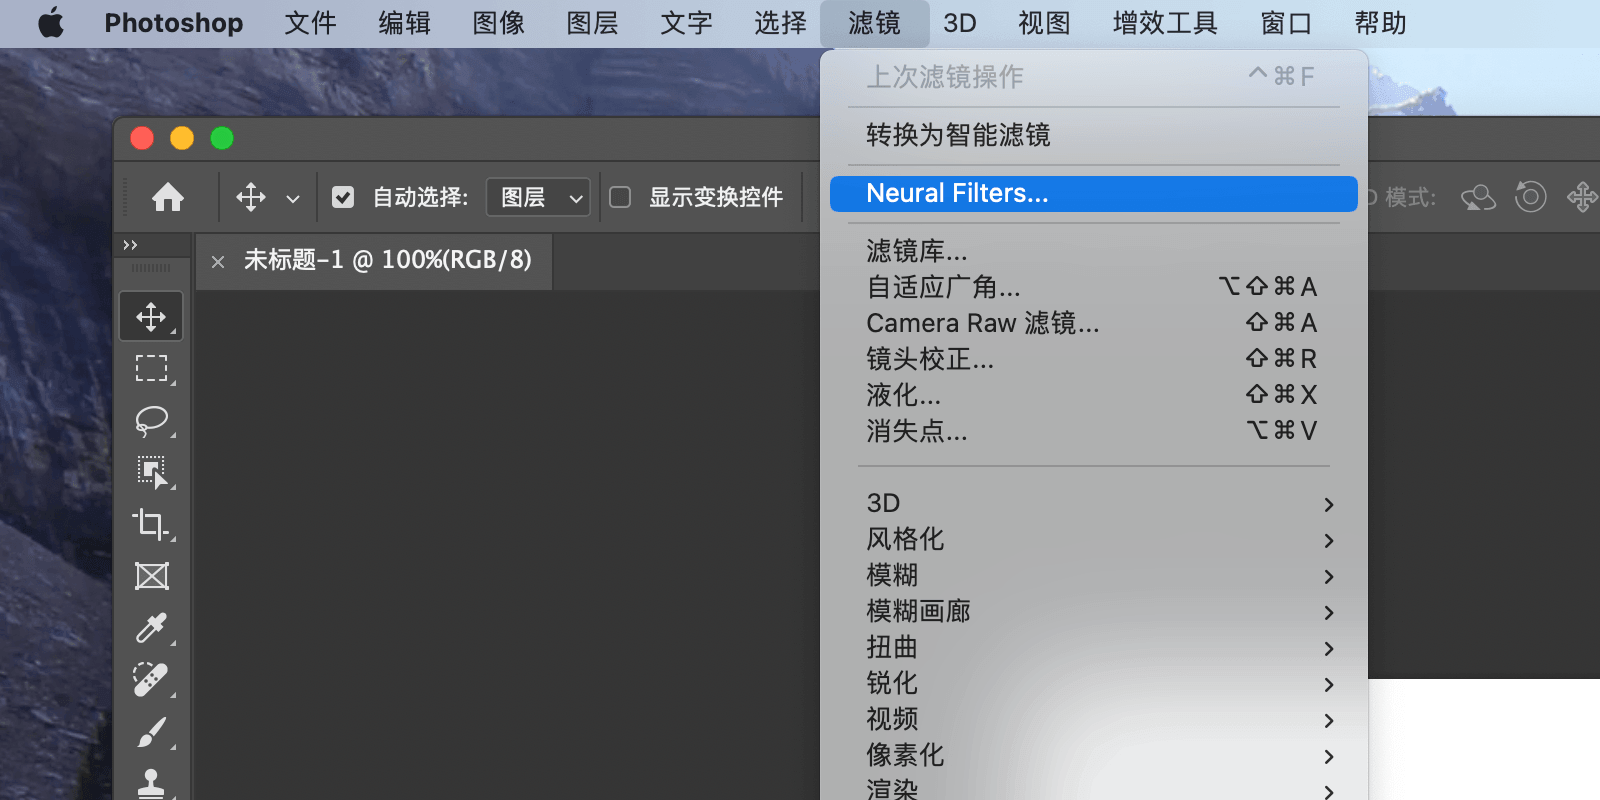Enable the 显示变换控件 checkbox
This screenshot has height=800, width=1600.
tap(620, 197)
